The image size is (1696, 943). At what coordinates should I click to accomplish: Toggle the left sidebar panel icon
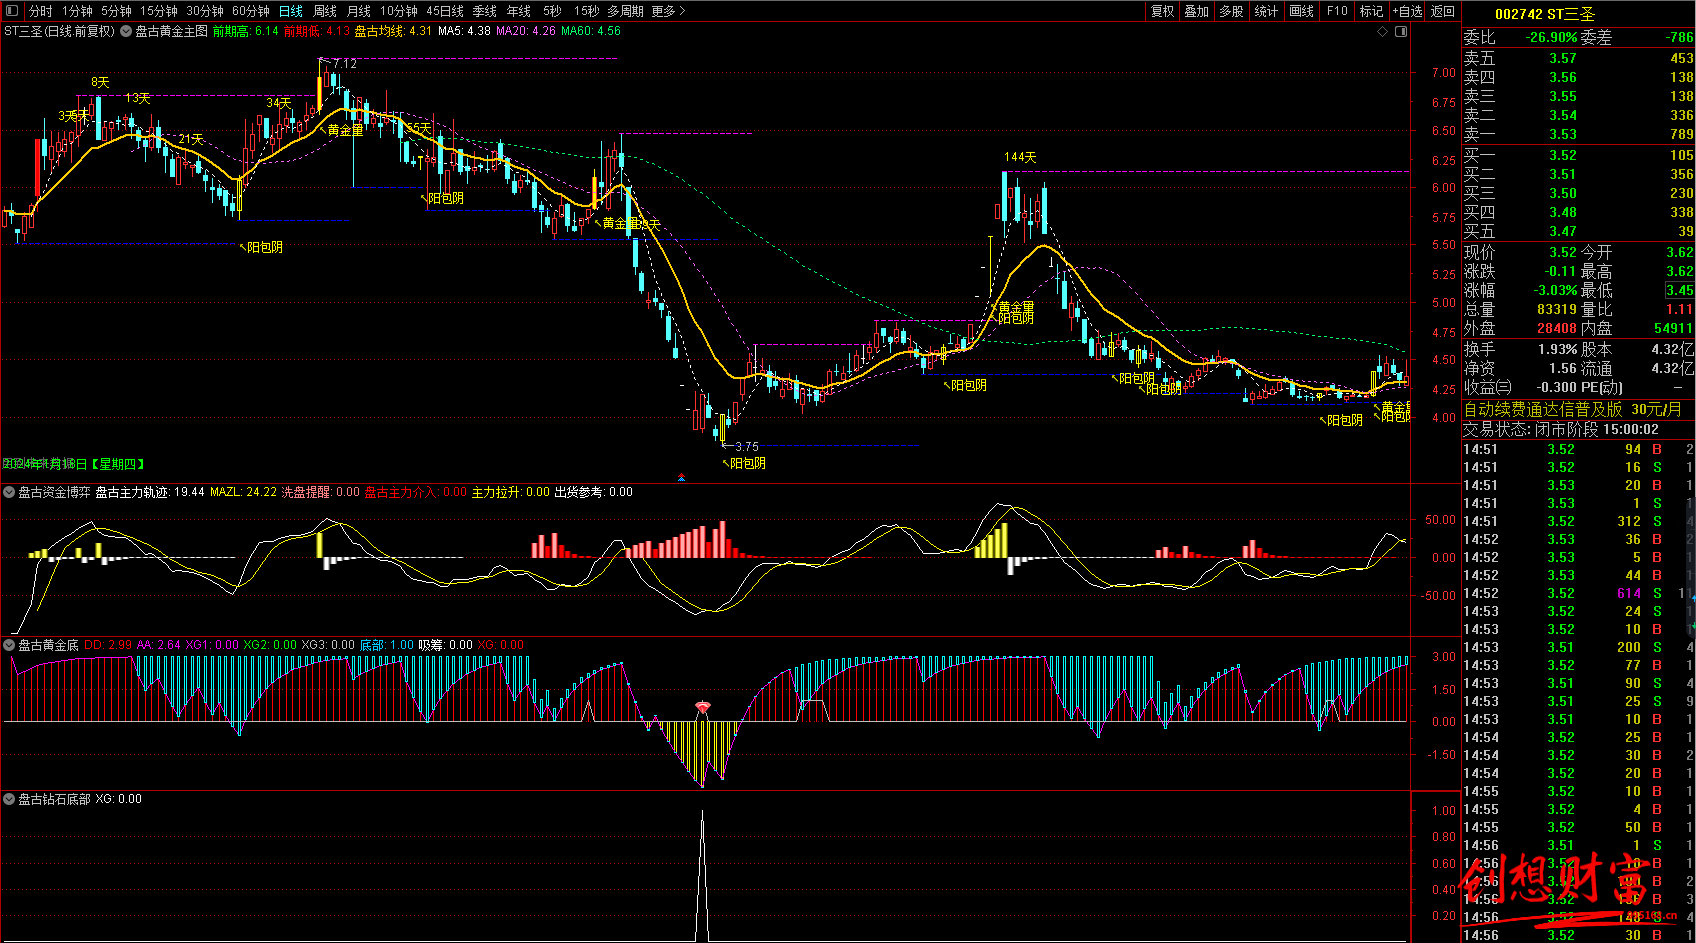pos(11,11)
